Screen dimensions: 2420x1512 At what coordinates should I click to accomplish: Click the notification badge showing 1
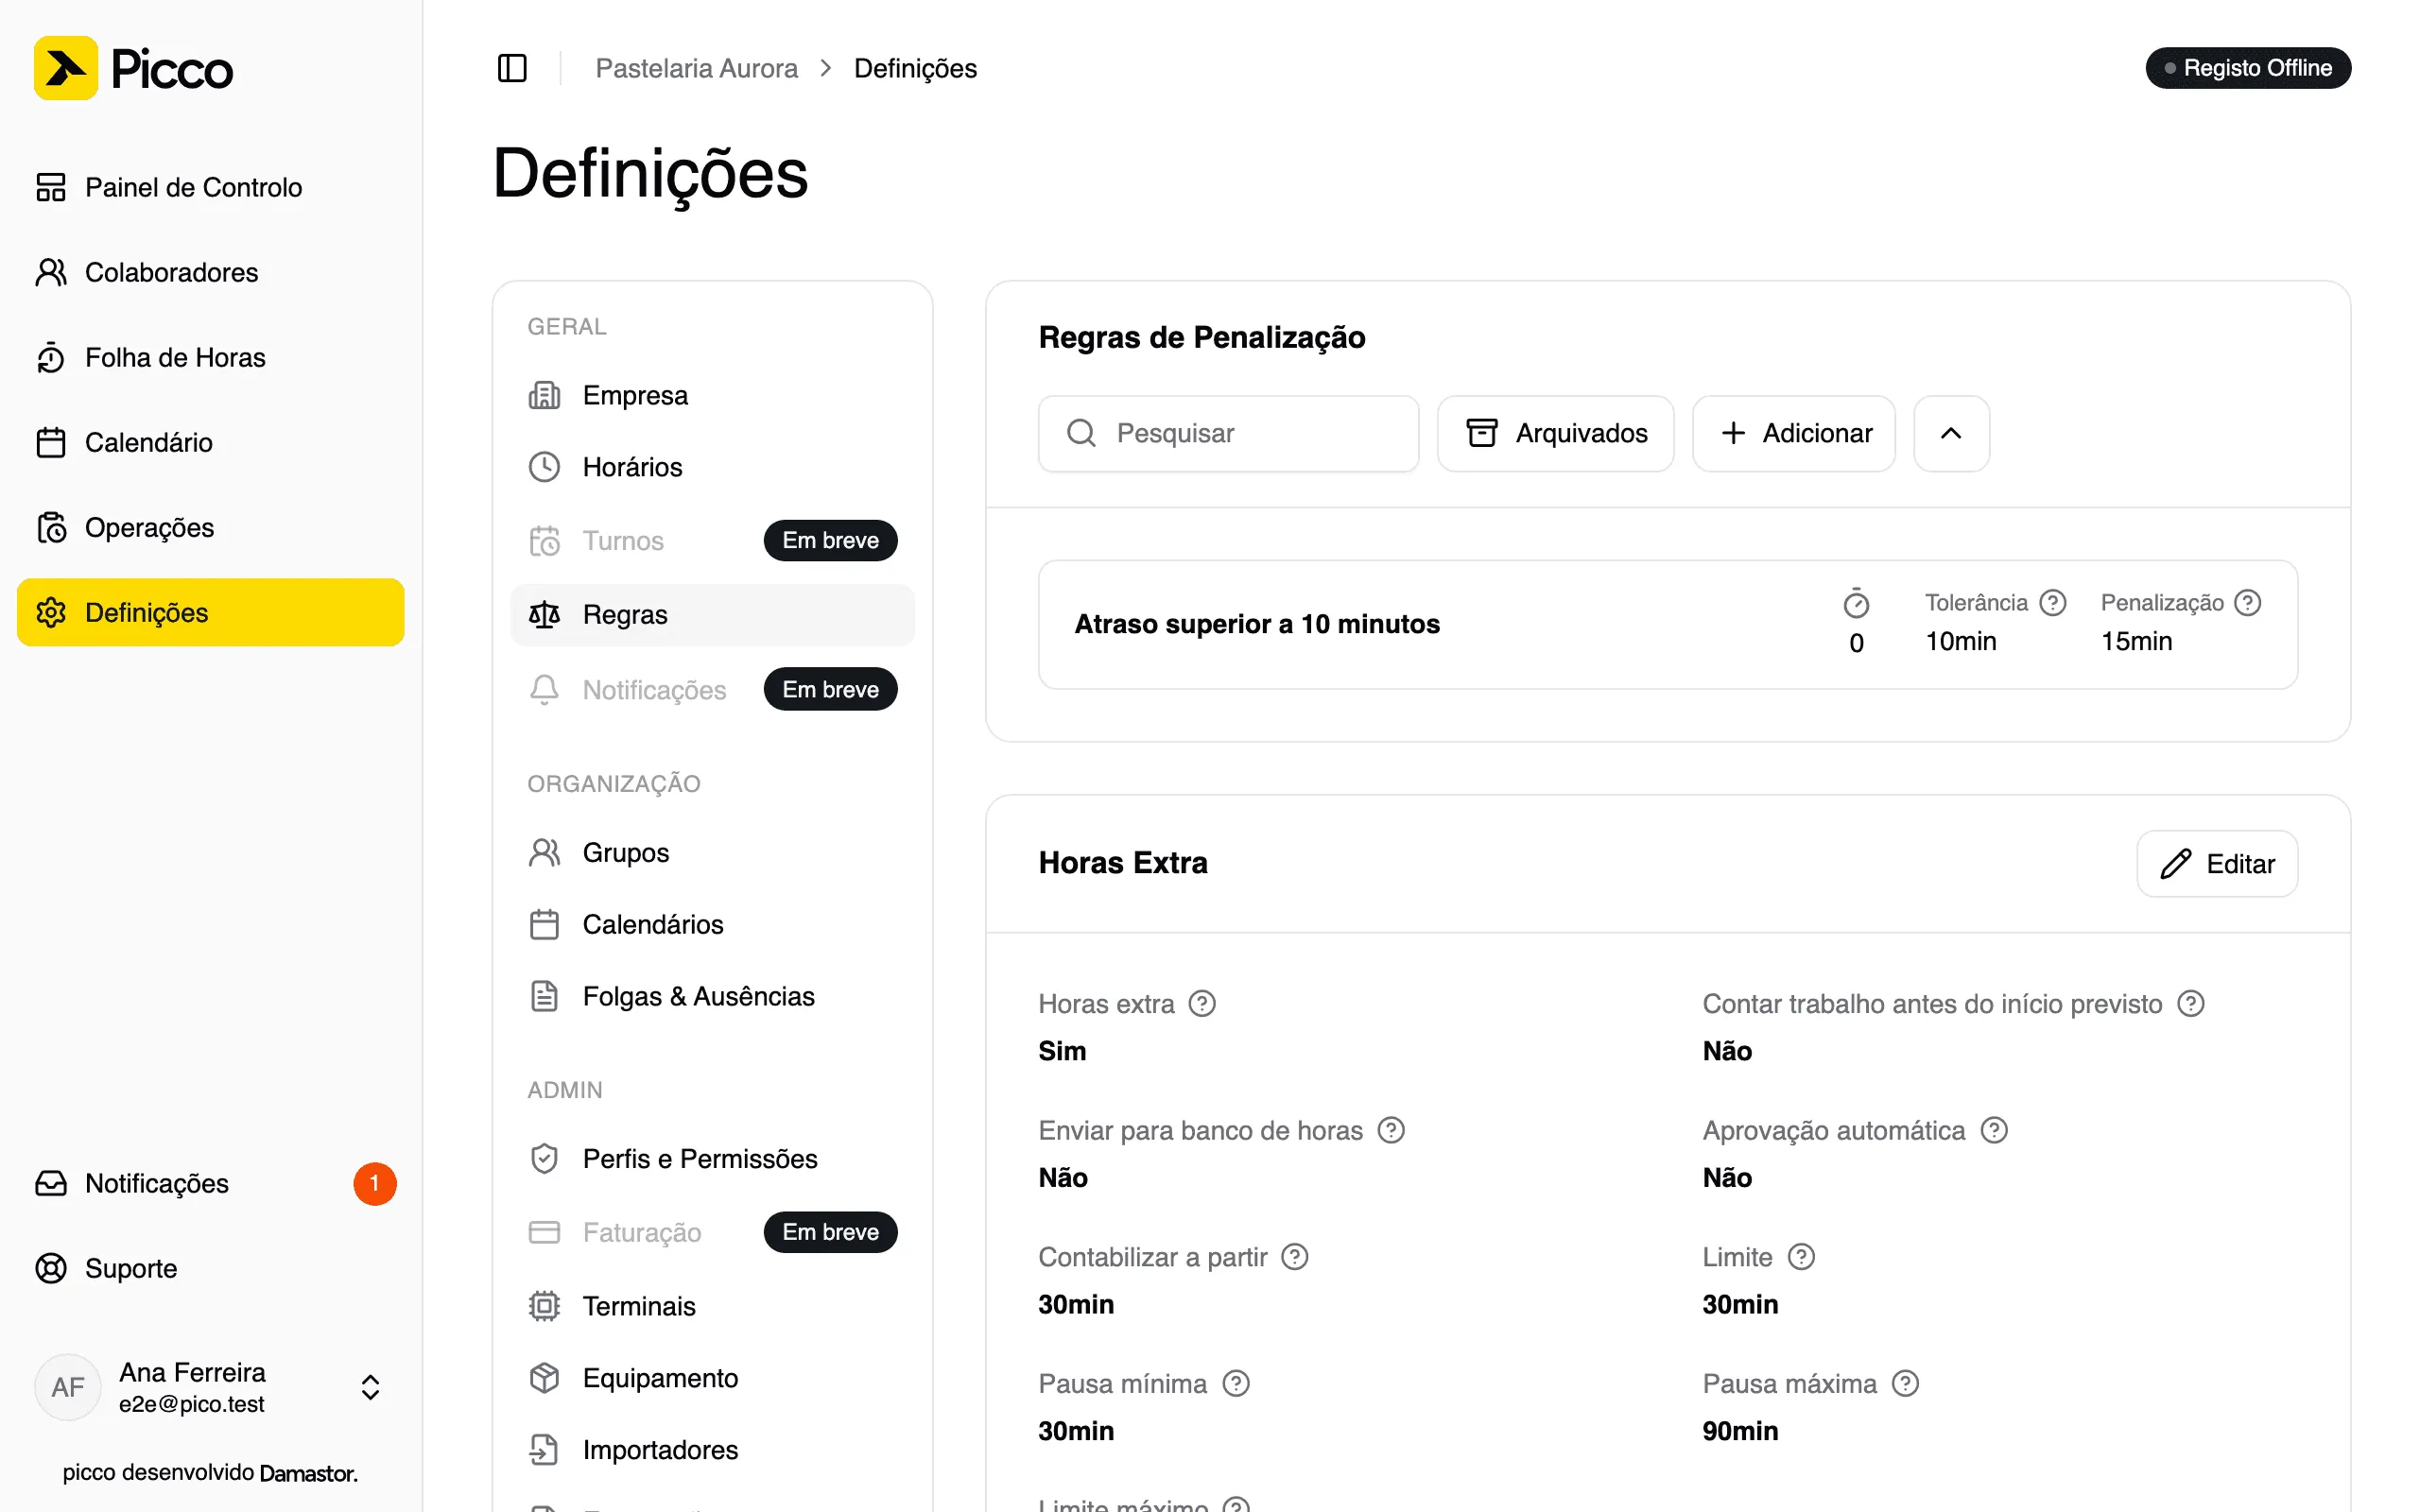(374, 1184)
